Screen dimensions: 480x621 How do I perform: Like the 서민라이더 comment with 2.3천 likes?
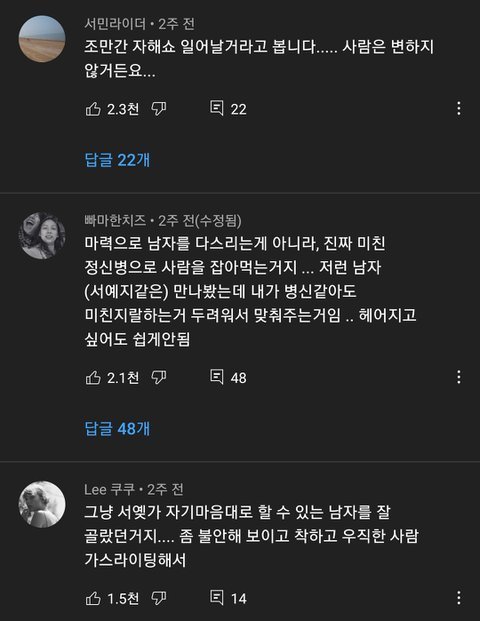(x=93, y=109)
